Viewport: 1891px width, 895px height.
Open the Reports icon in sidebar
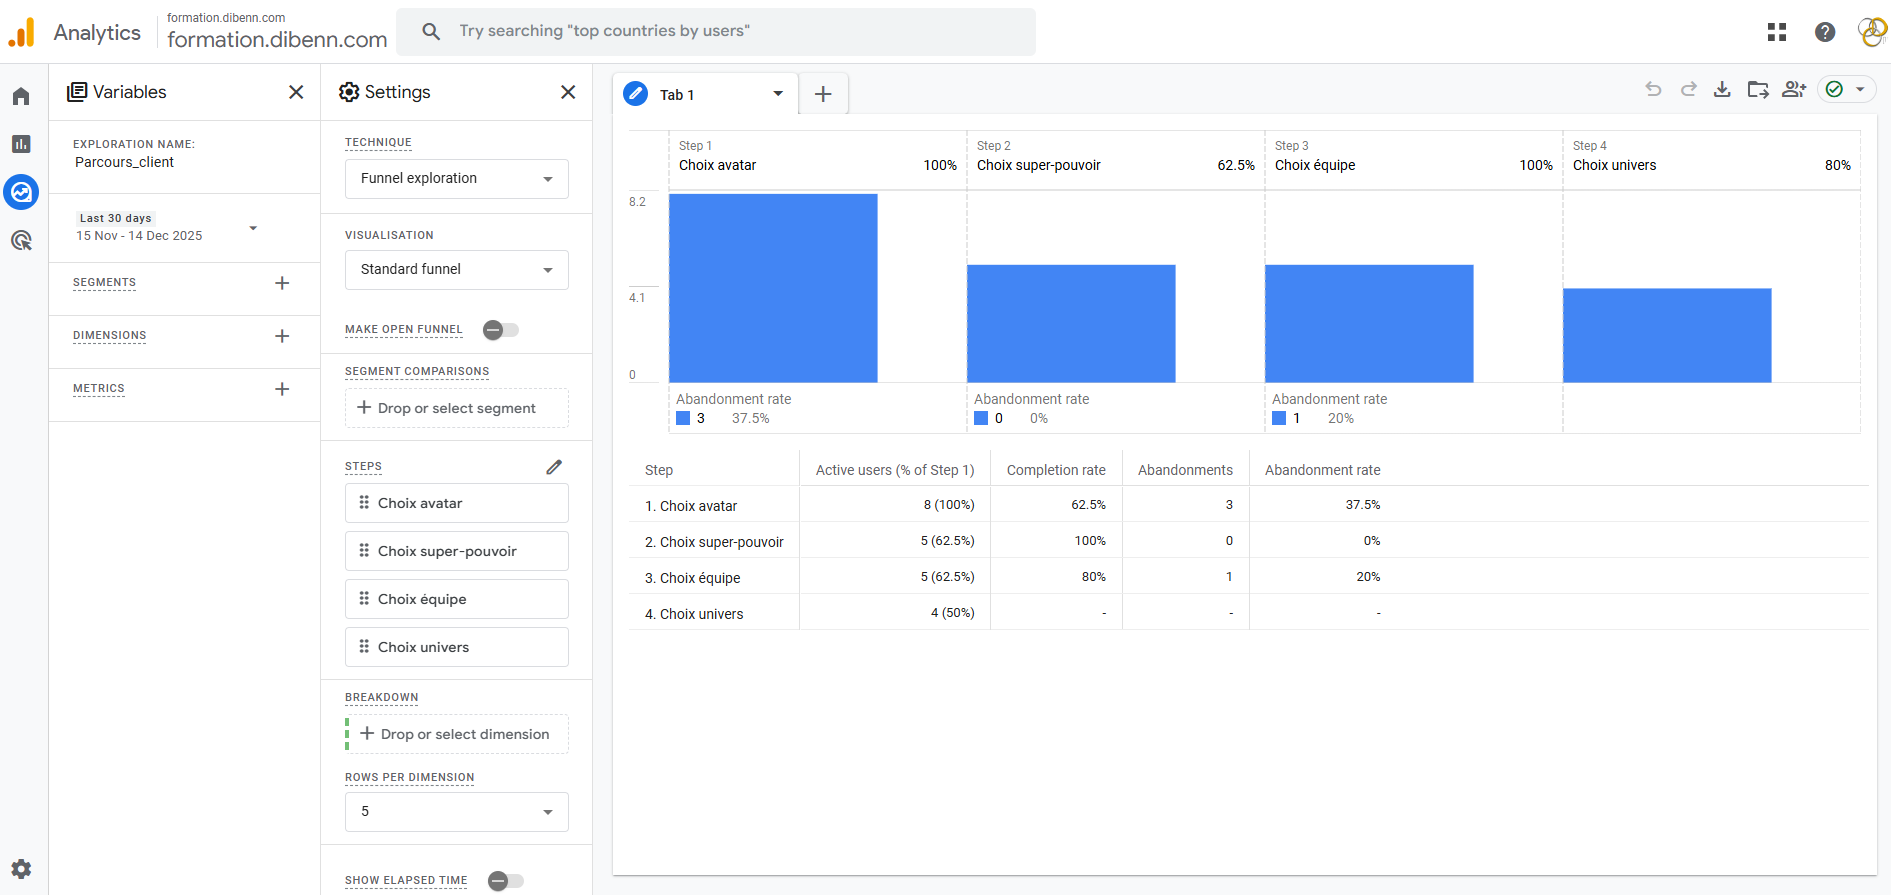click(x=21, y=144)
